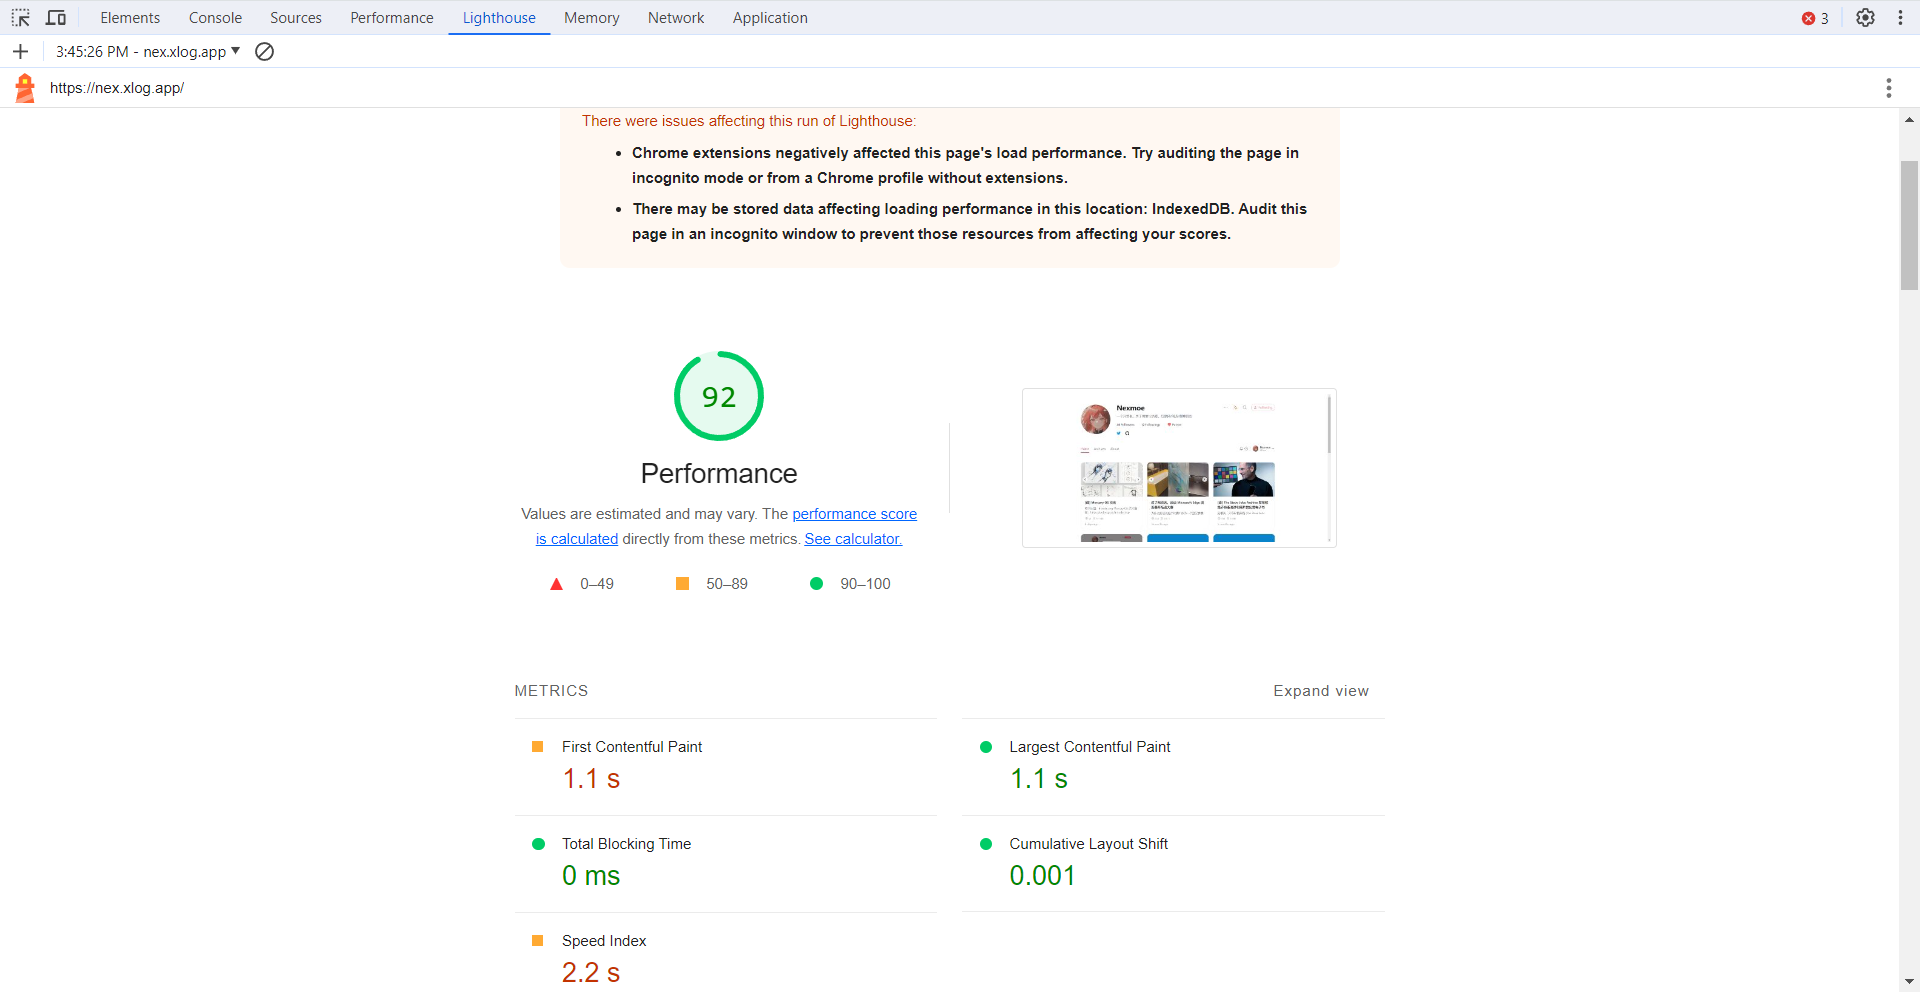The width and height of the screenshot is (1920, 992).
Task: Click the red error count badge
Action: pos(1815,18)
